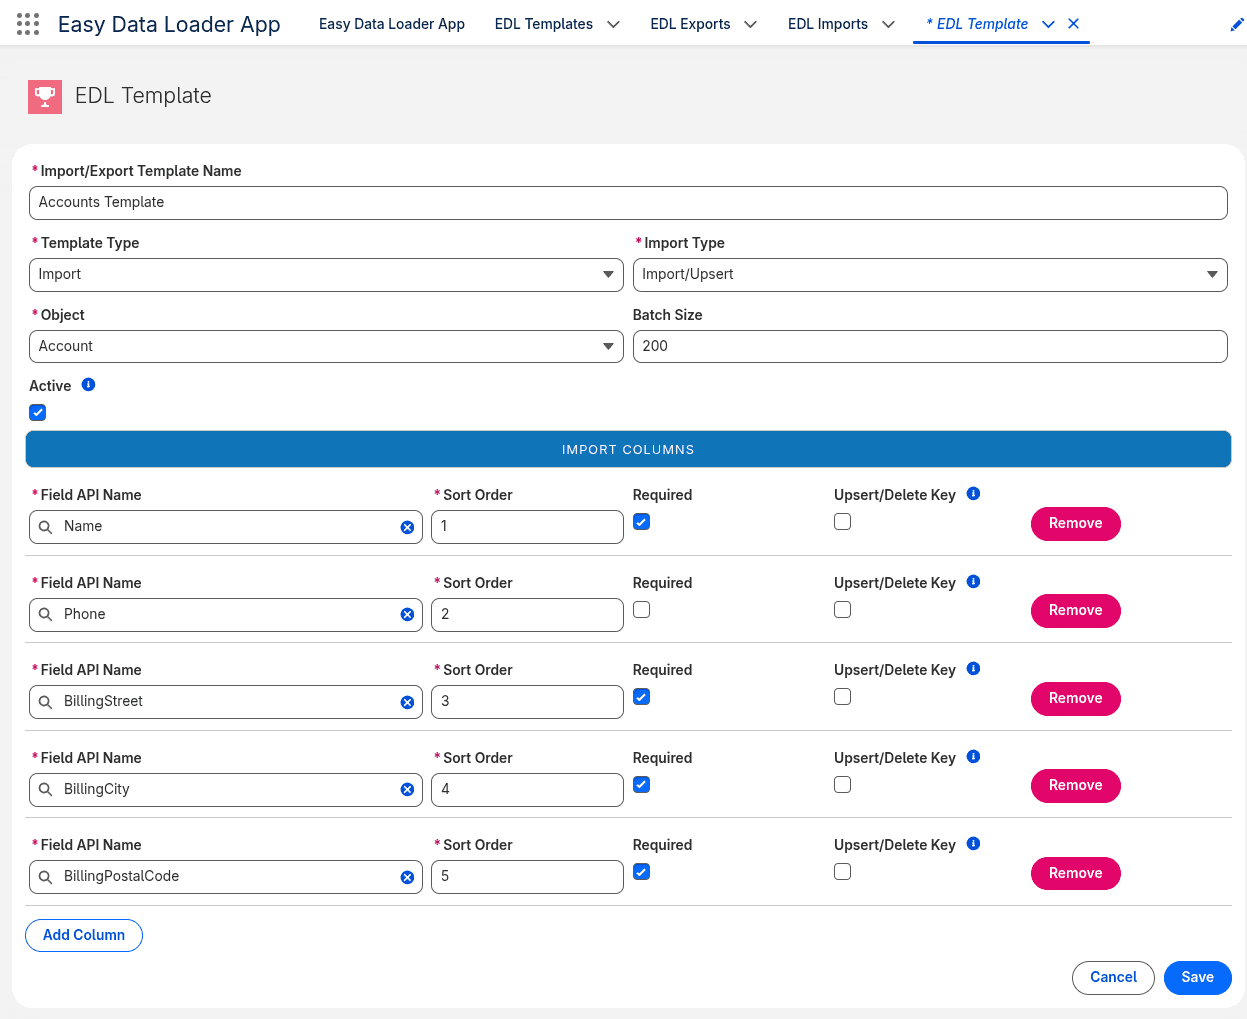Screen dimensions: 1247x1019
Task: Show Upsert/Delete Key info for BillingPostalCode row
Action: click(x=974, y=844)
